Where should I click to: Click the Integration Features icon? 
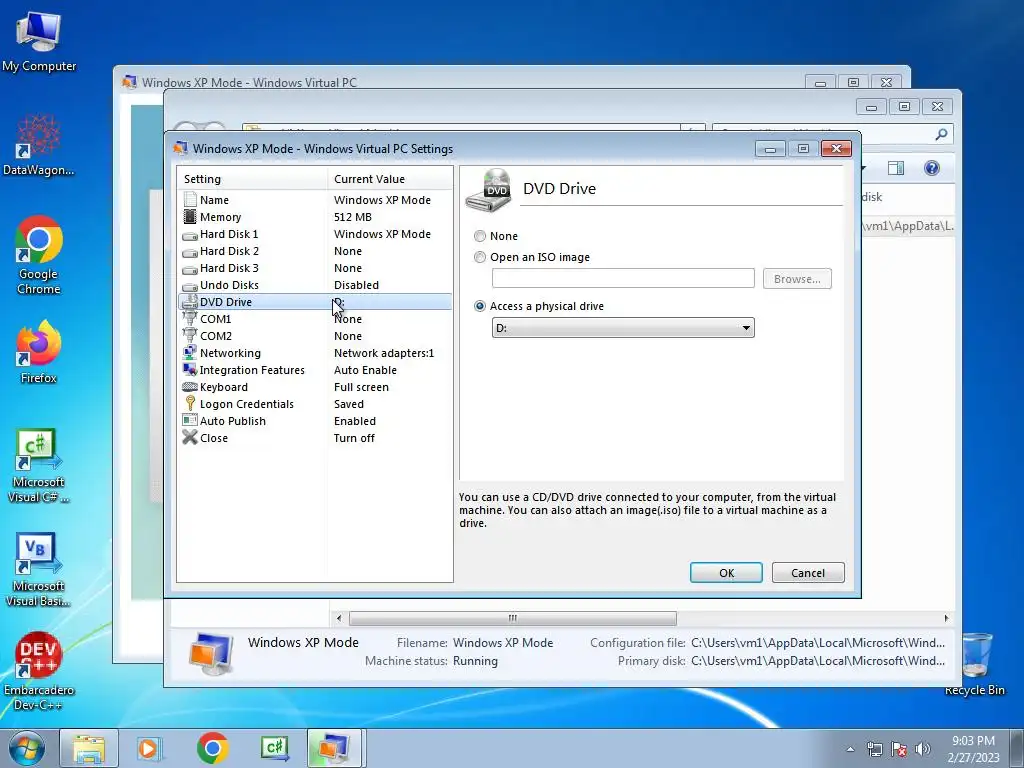190,370
